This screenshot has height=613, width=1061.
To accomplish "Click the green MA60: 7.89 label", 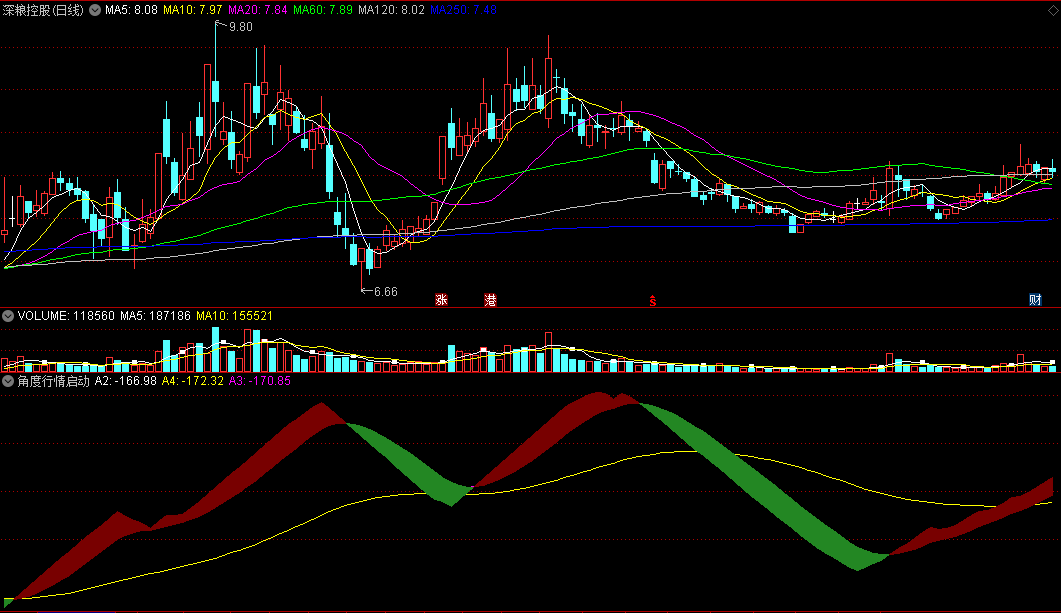I will pyautogui.click(x=323, y=10).
